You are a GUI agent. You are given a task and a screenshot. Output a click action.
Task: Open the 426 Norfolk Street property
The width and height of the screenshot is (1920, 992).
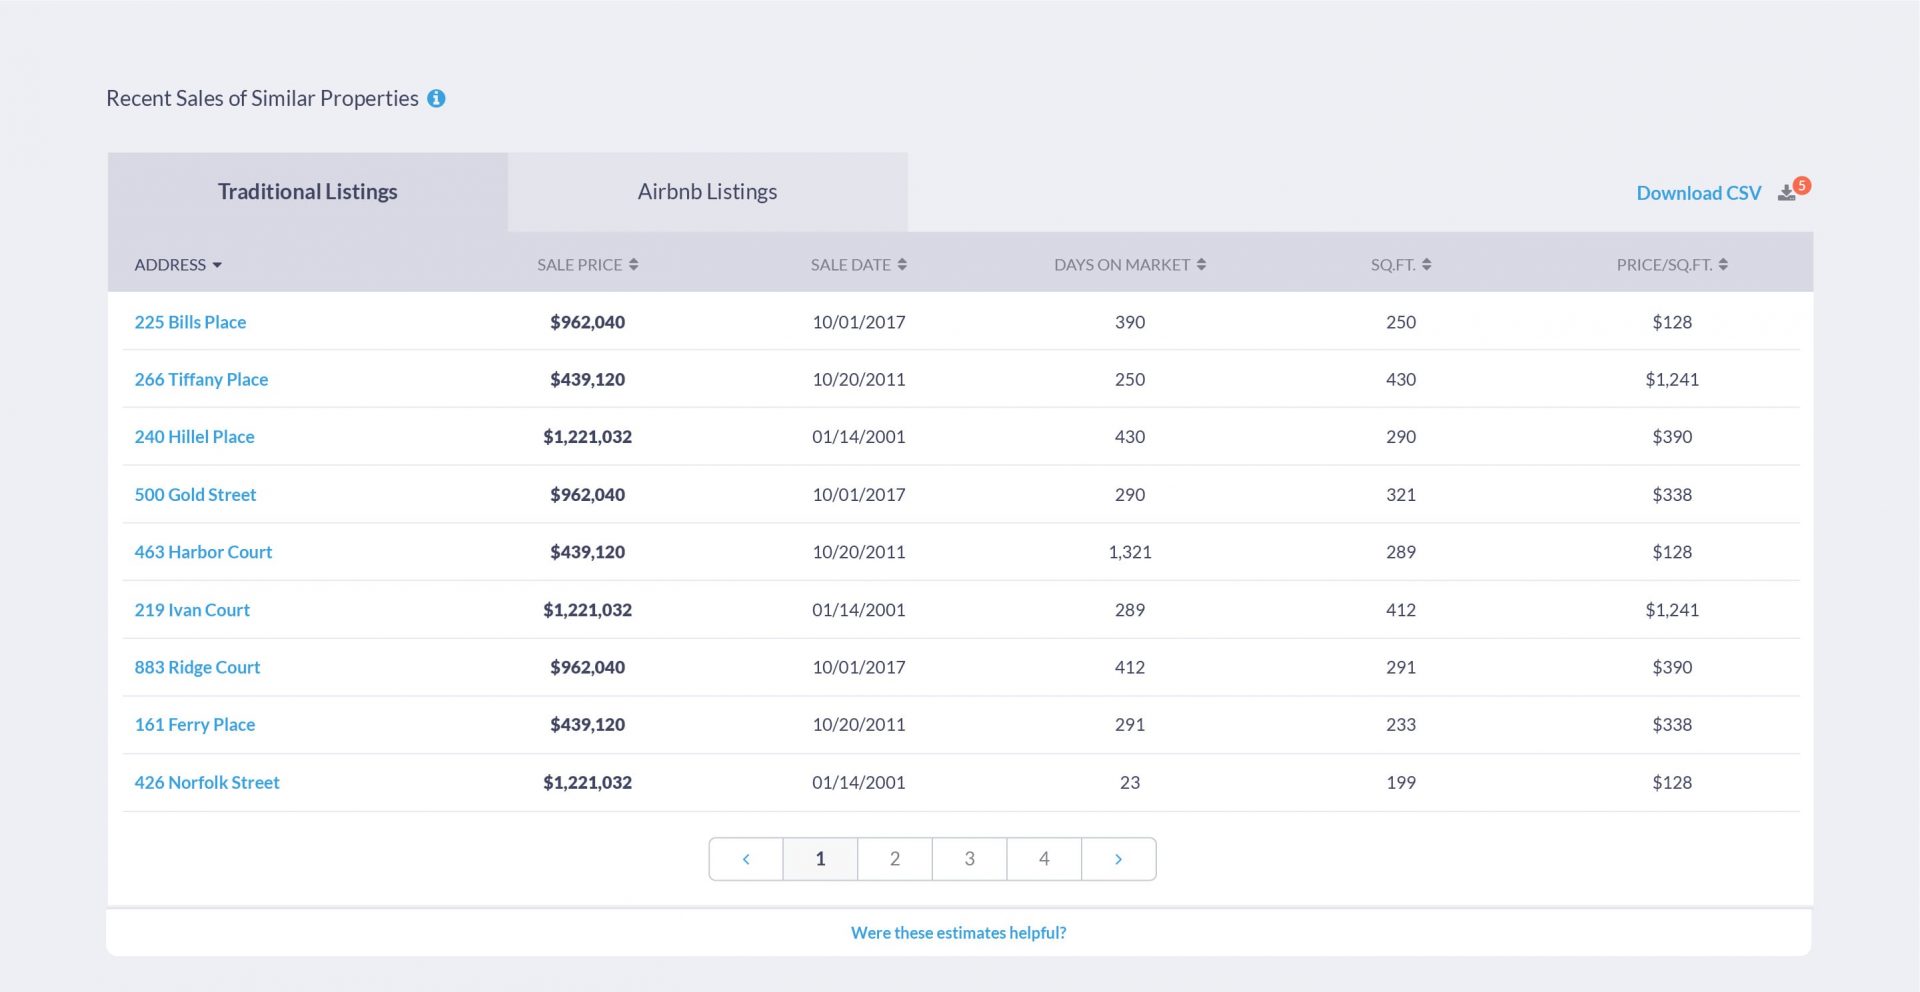(207, 782)
